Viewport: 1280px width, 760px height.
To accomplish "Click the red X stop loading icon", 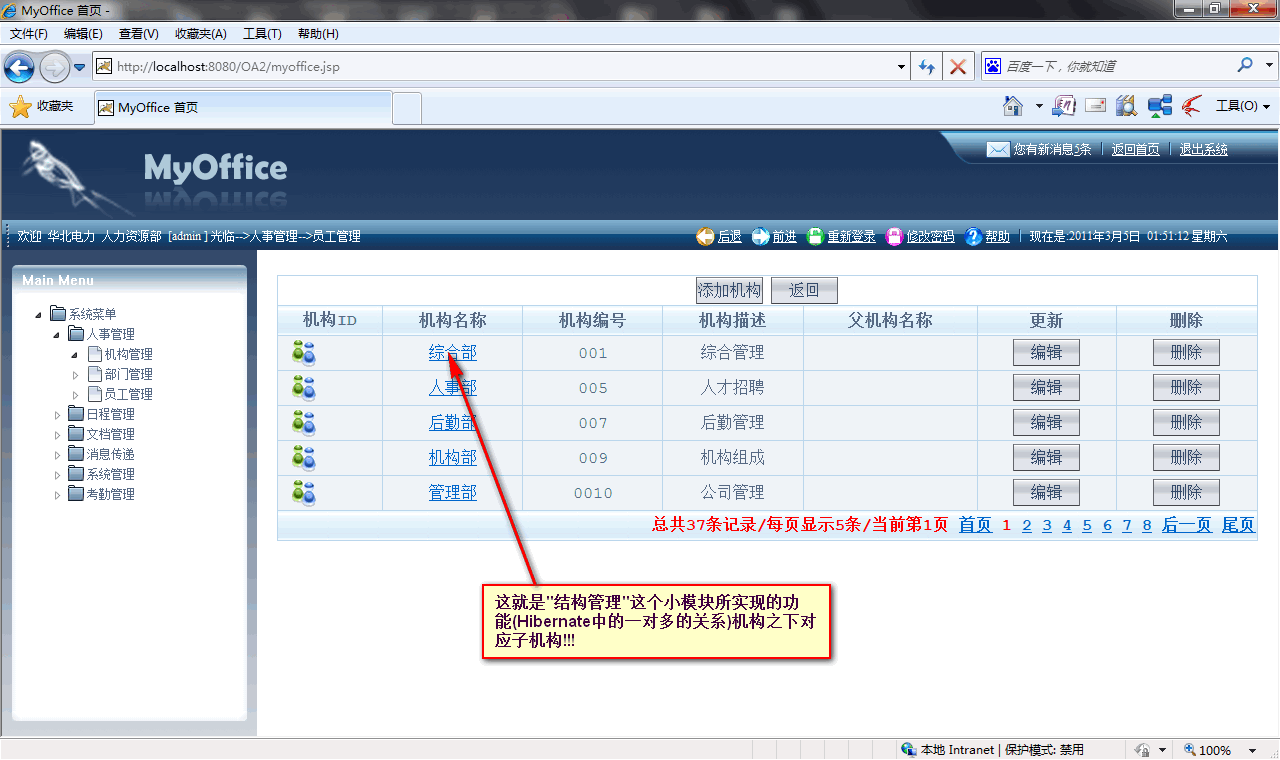I will coord(958,67).
